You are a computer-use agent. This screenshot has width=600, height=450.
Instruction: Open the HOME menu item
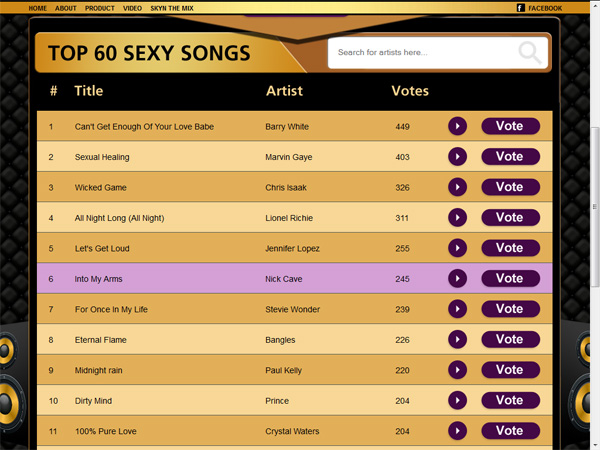point(38,8)
